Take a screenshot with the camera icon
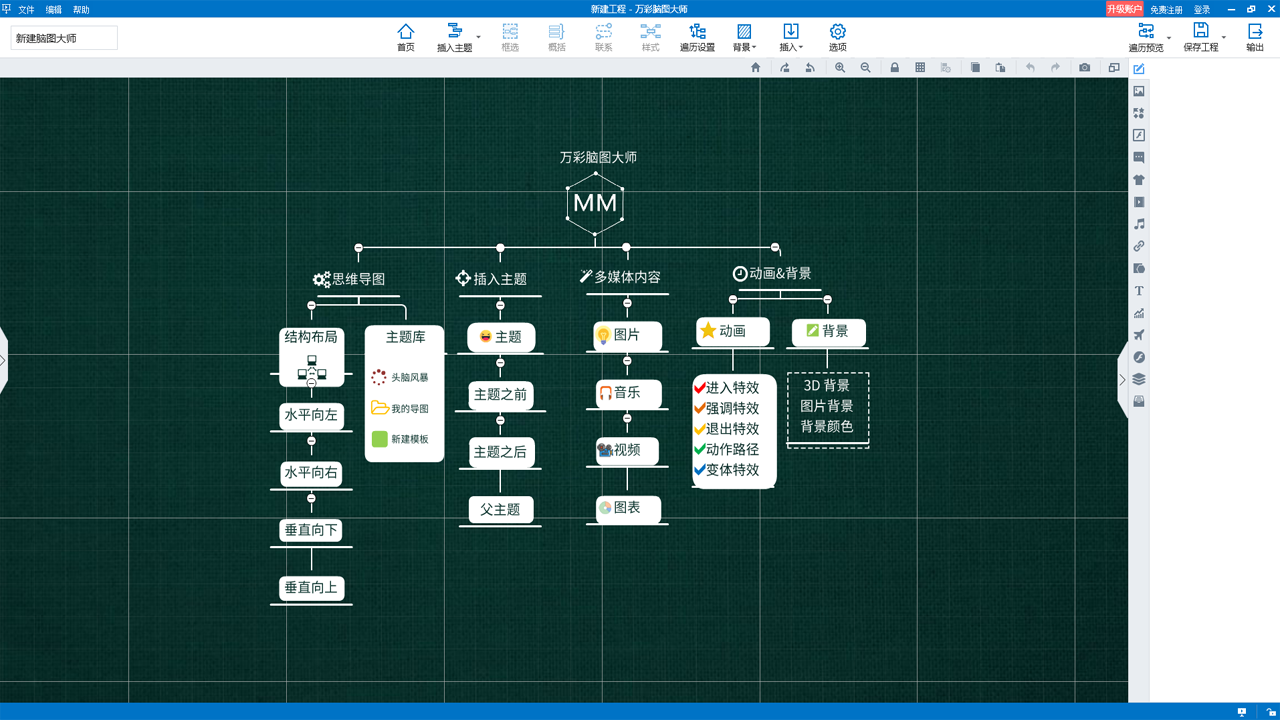 point(1084,68)
